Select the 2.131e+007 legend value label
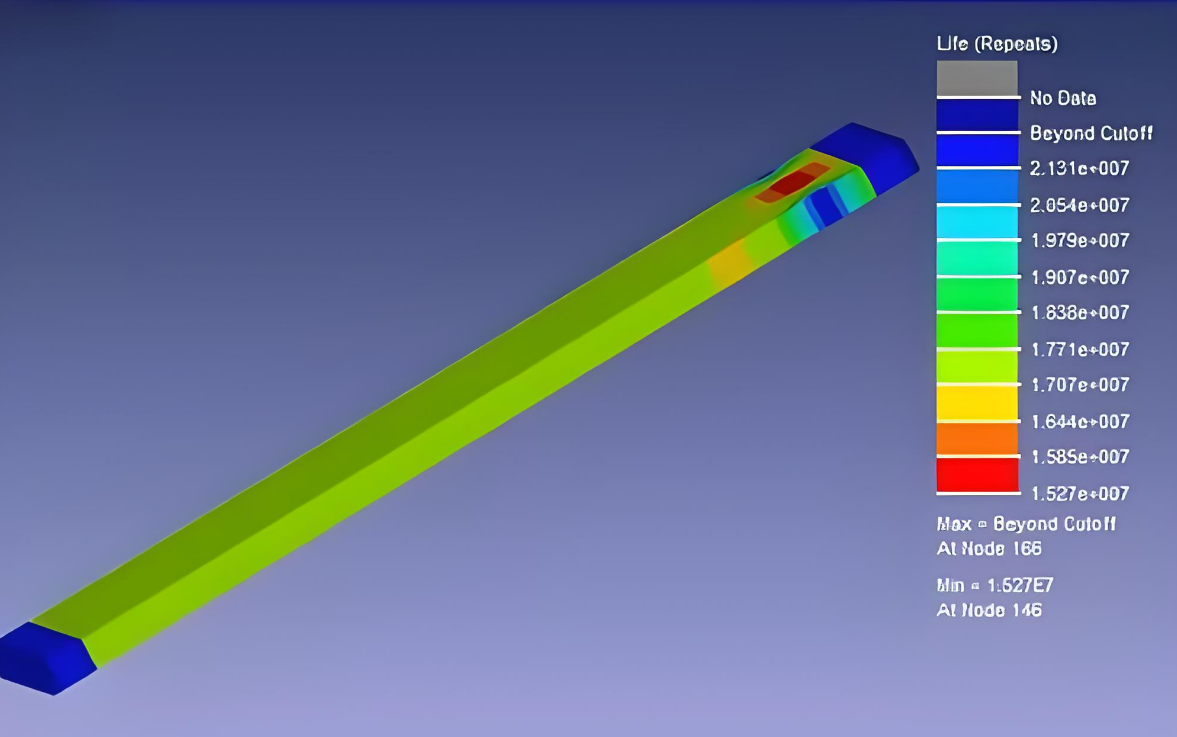Viewport: 1177px width, 737px height. pyautogui.click(x=1079, y=169)
